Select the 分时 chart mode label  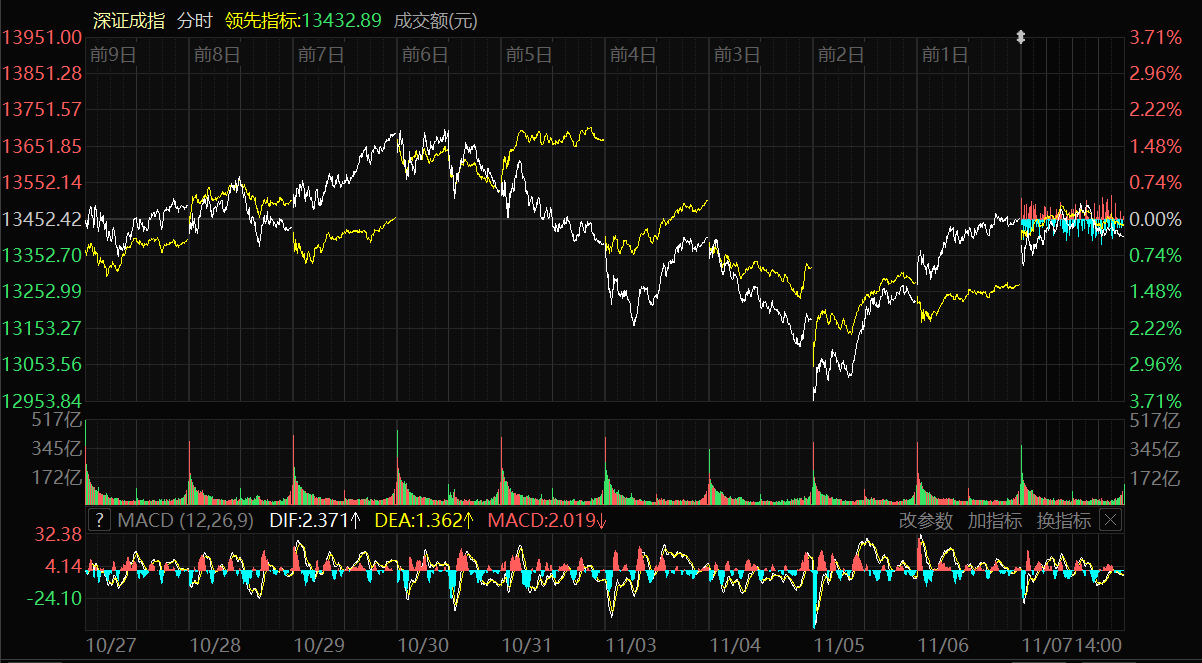194,20
